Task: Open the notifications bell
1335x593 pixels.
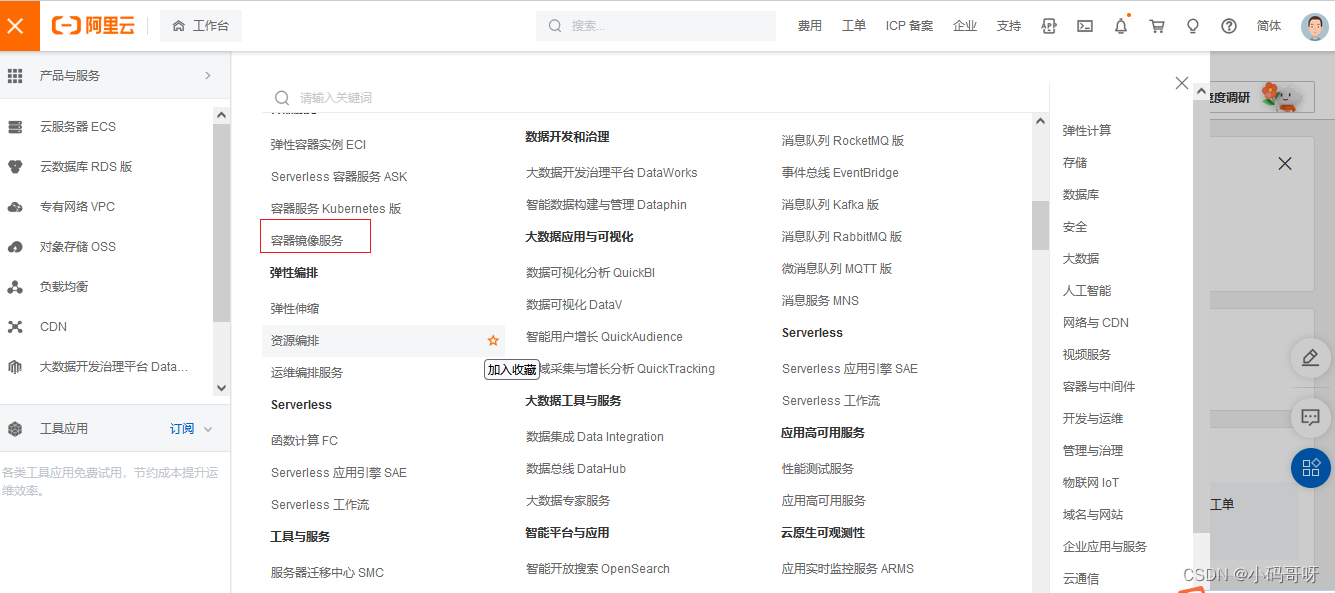Action: point(1121,26)
